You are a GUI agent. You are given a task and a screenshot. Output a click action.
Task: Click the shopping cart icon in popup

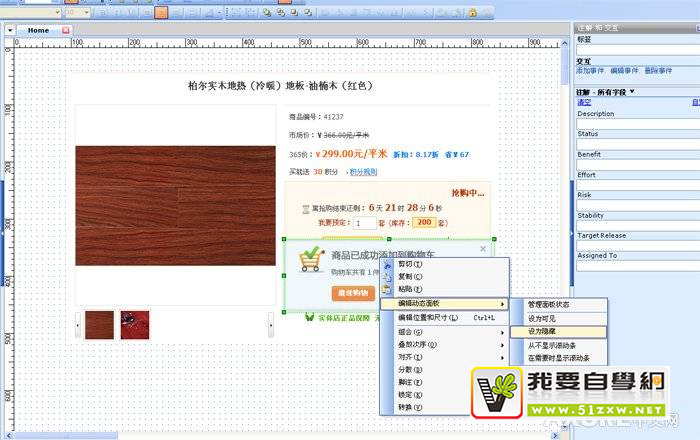tap(311, 261)
